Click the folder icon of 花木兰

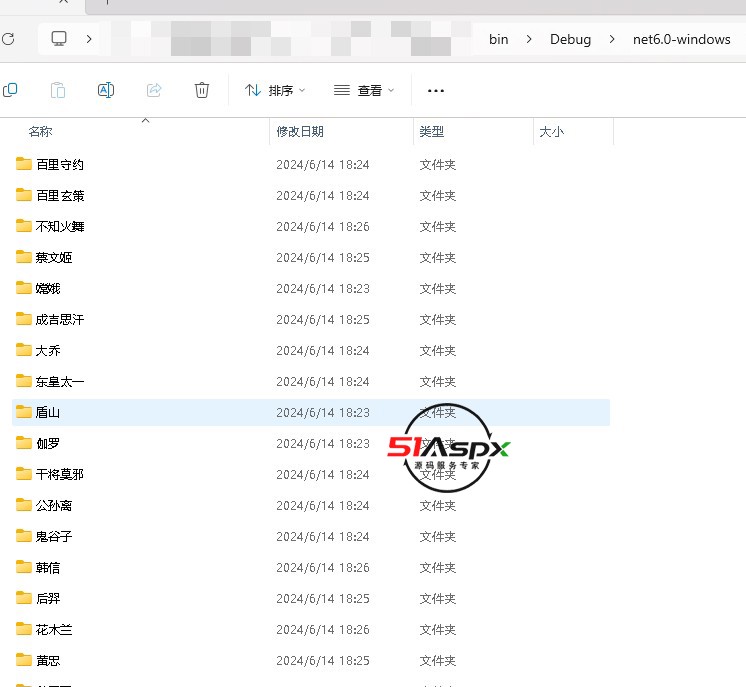click(24, 629)
